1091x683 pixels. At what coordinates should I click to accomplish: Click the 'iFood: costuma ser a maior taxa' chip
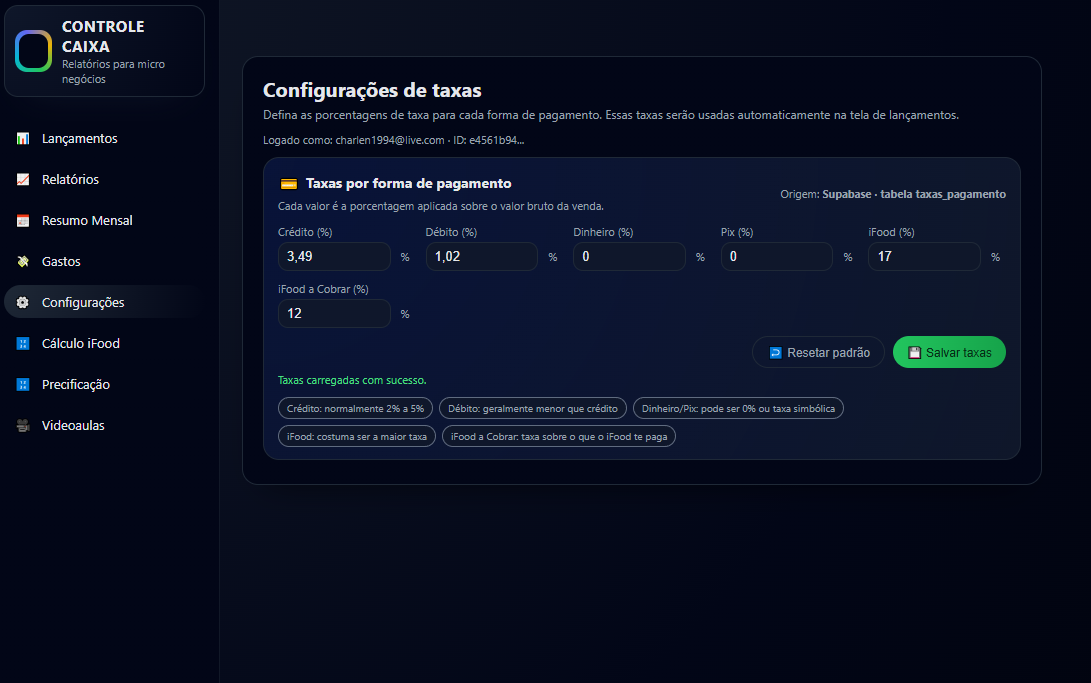click(x=356, y=435)
